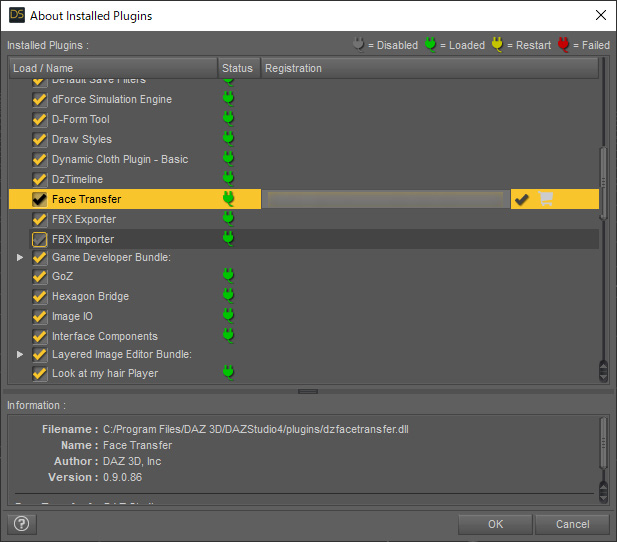This screenshot has height=542, width=617.
Task: Click the Hexagon Bridge status plug icon
Action: click(228, 296)
